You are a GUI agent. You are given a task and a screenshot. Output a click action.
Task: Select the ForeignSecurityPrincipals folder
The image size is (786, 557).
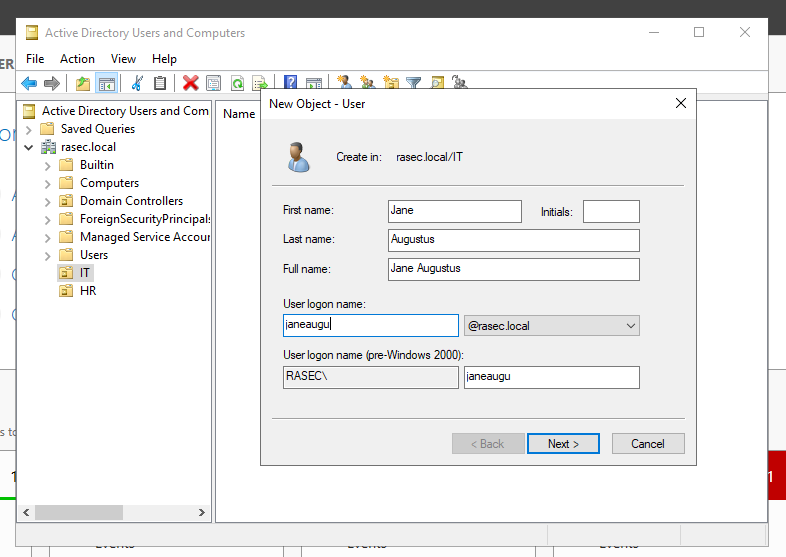tap(145, 219)
